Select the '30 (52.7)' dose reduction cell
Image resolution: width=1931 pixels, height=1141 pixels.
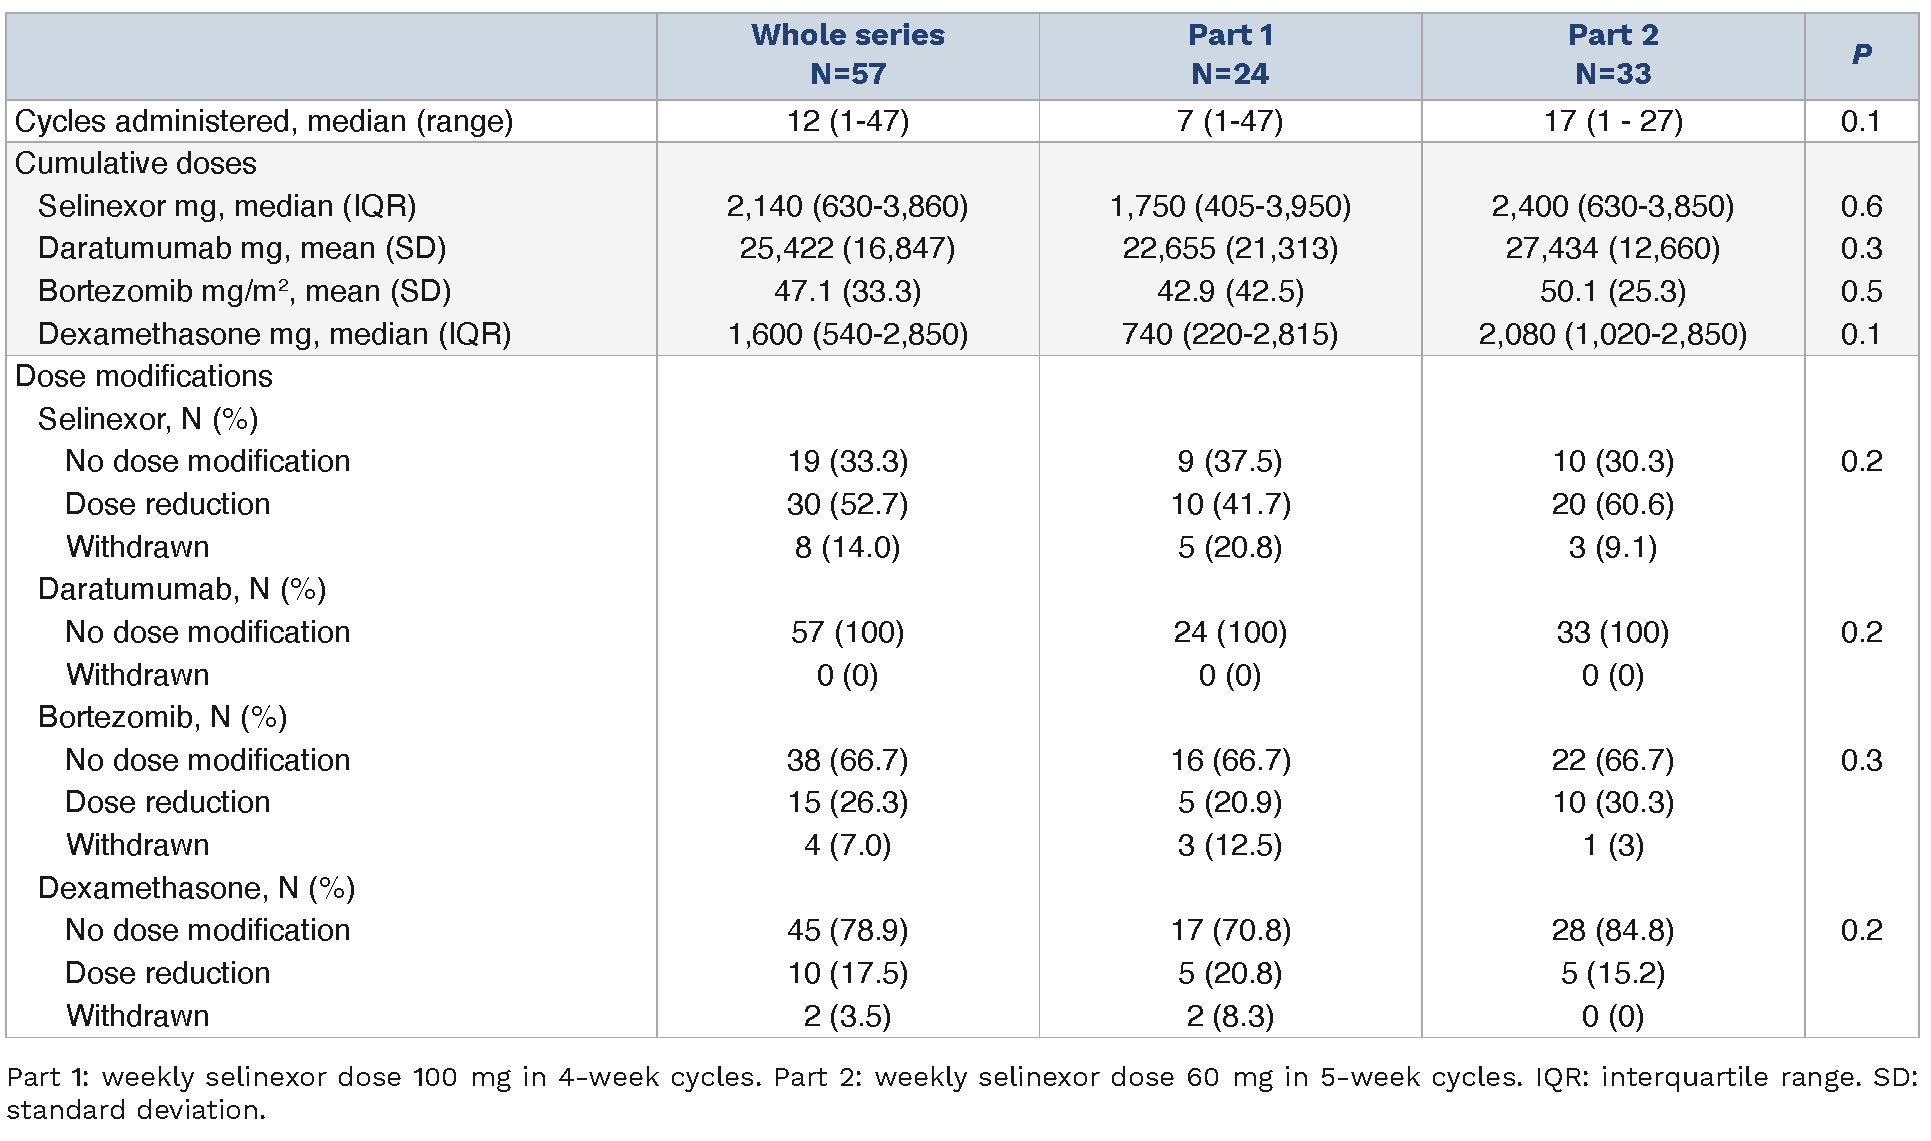pos(847,504)
